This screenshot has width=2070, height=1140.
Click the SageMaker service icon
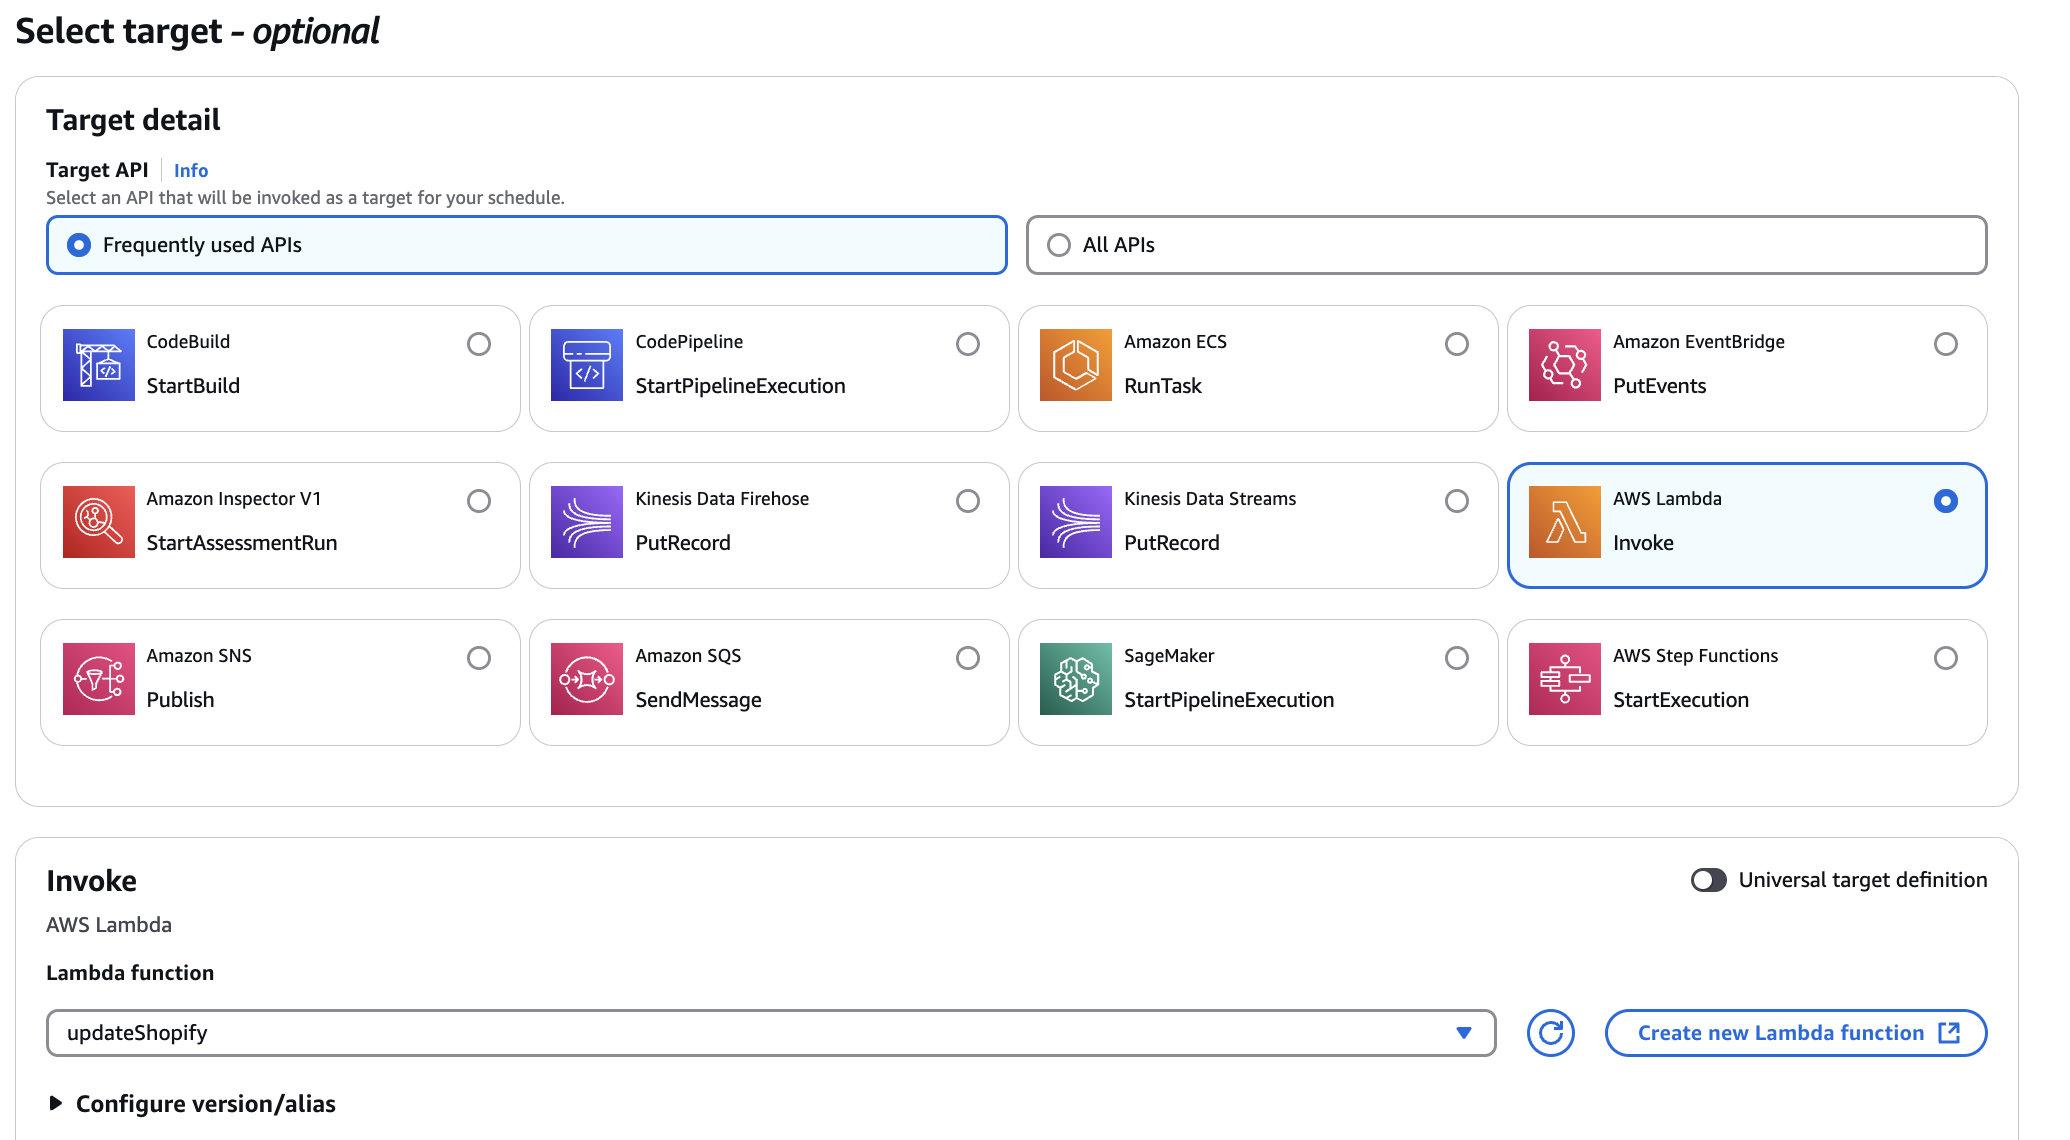pyautogui.click(x=1076, y=679)
